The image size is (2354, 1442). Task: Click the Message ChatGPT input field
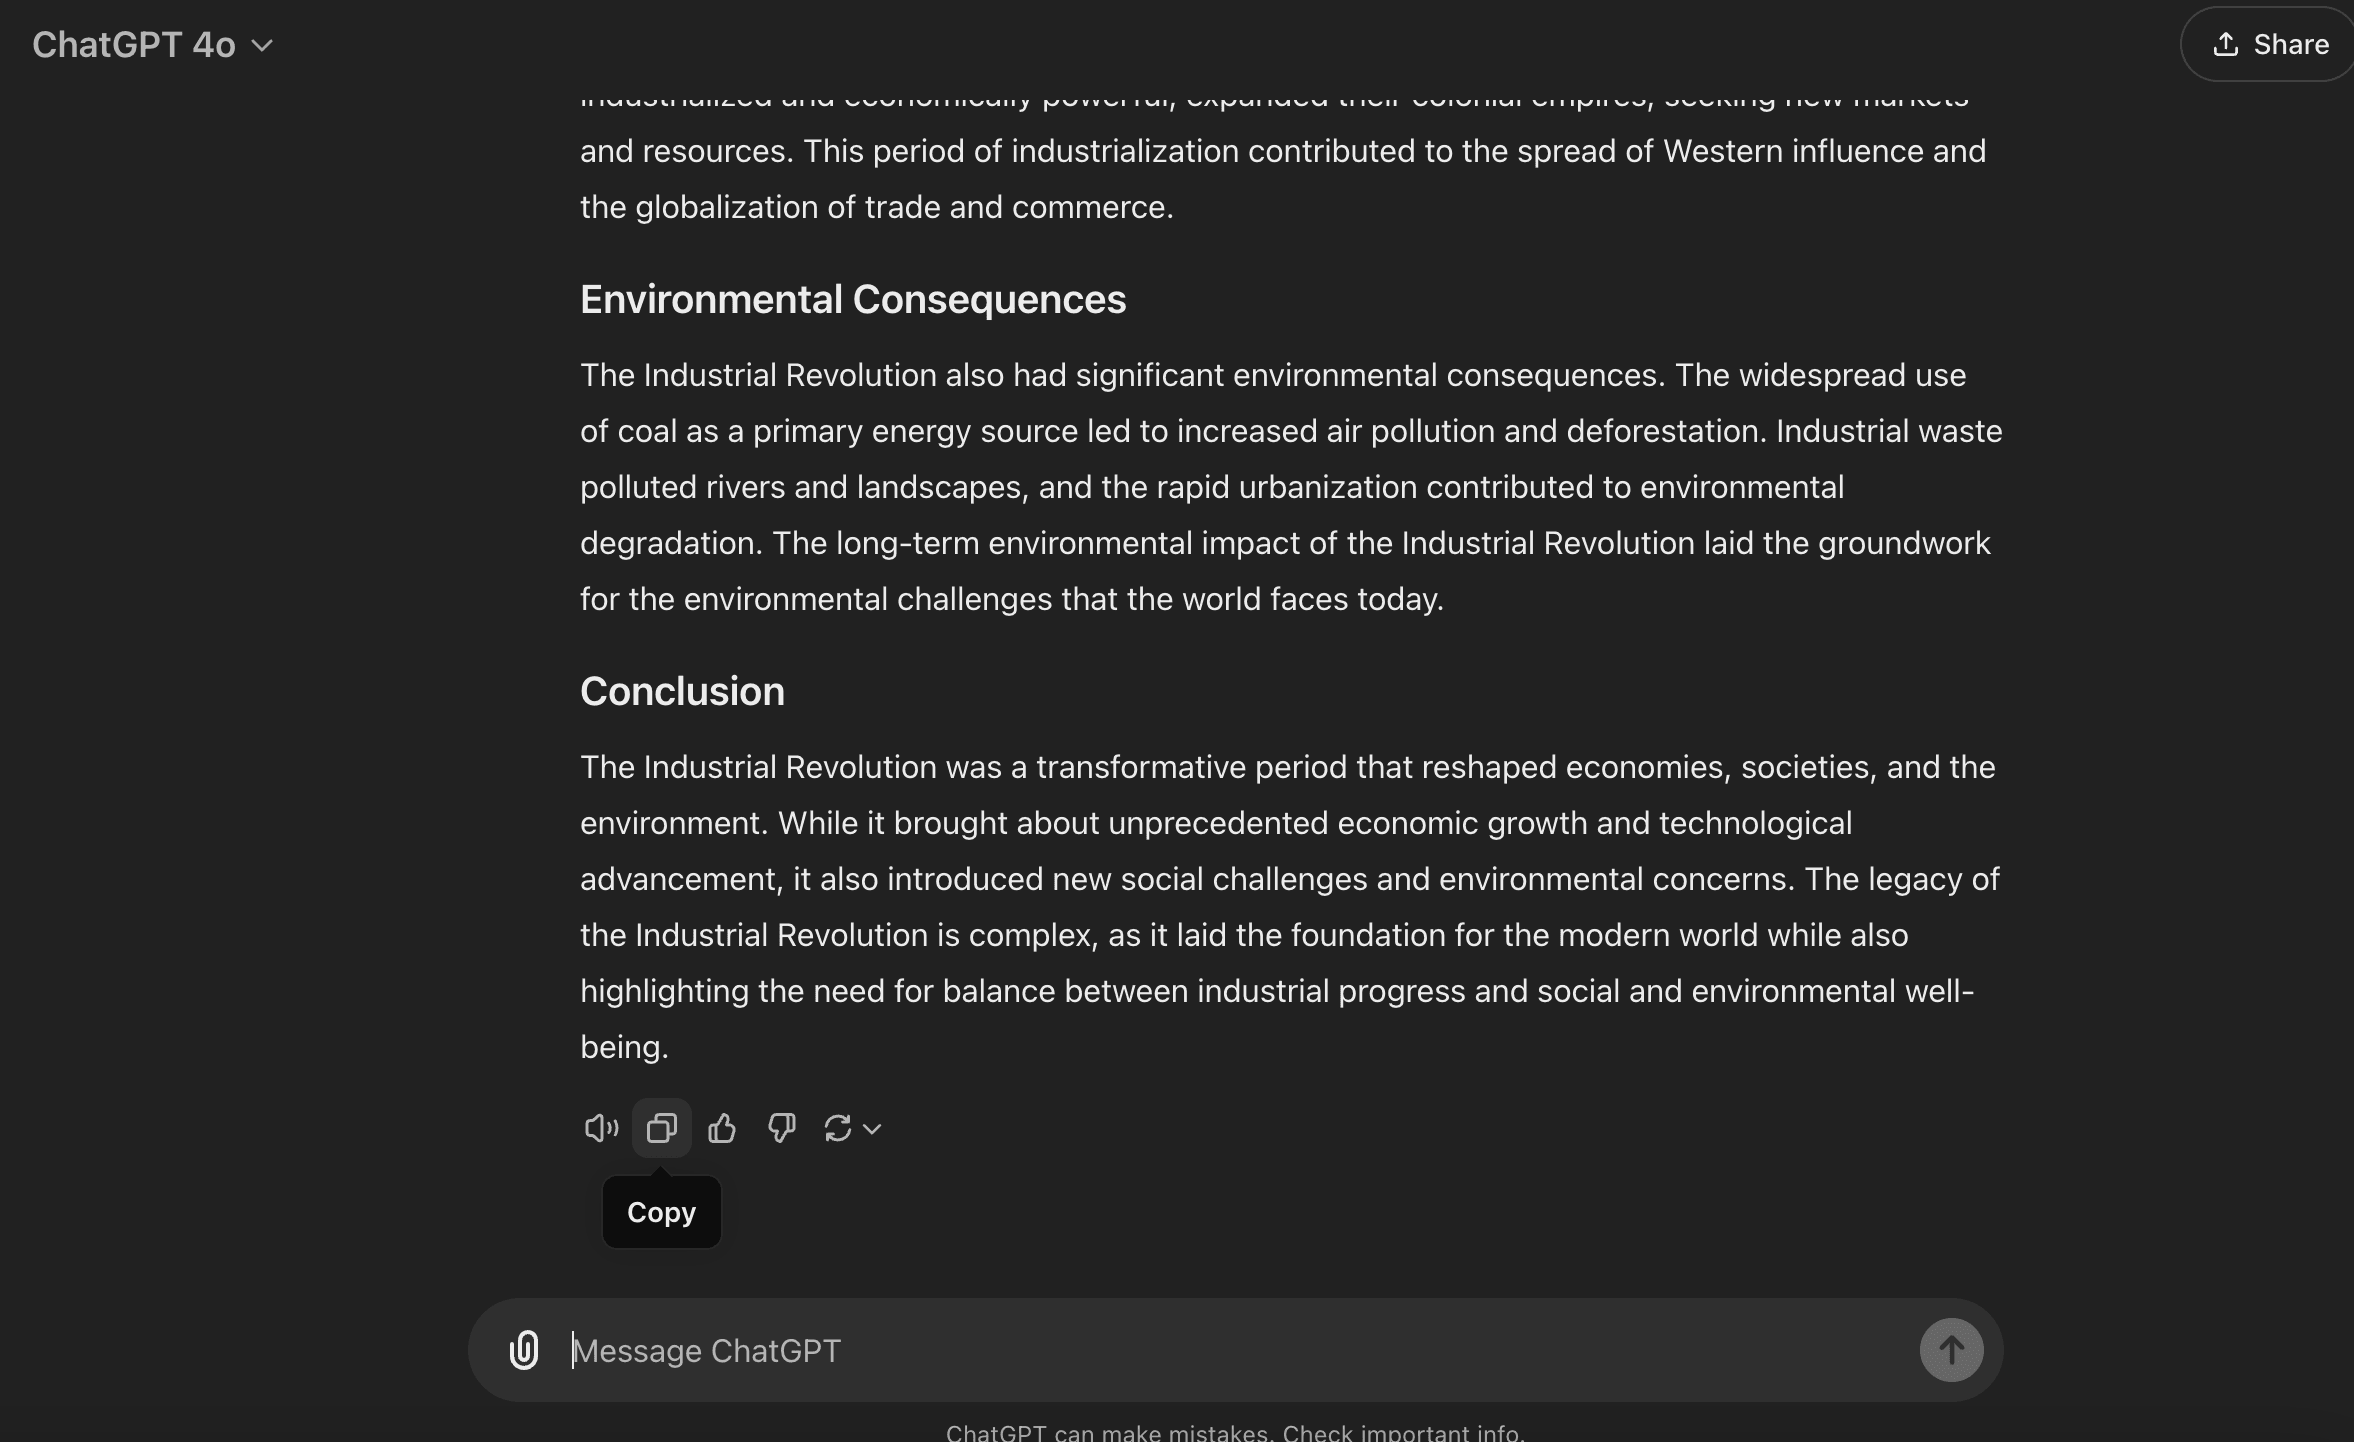click(1236, 1350)
